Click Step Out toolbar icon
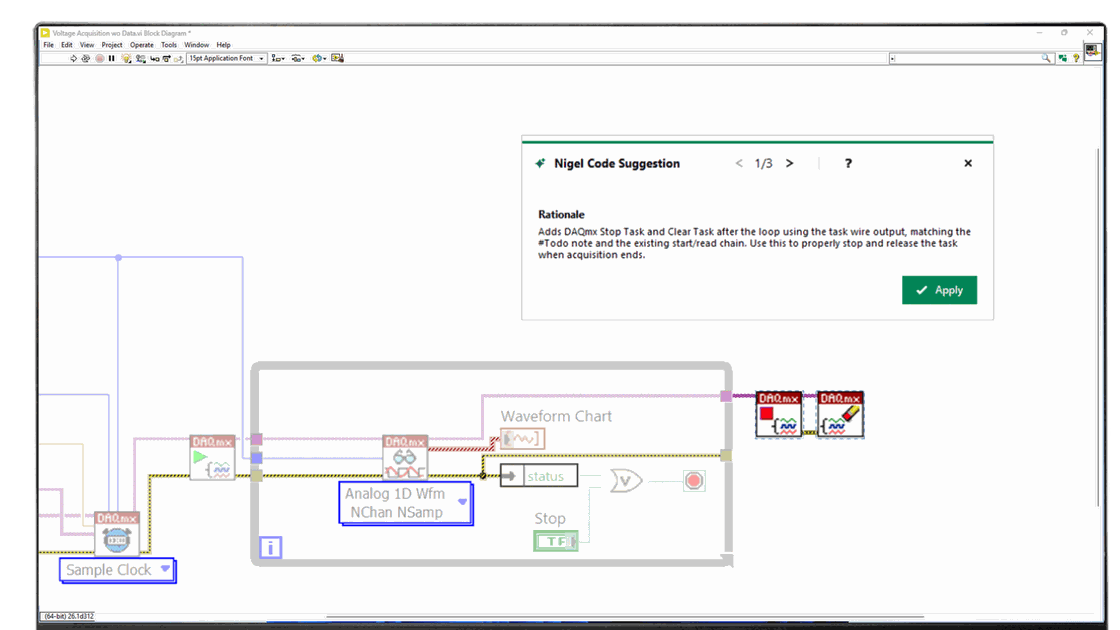The image size is (1120, 630). coord(179,59)
